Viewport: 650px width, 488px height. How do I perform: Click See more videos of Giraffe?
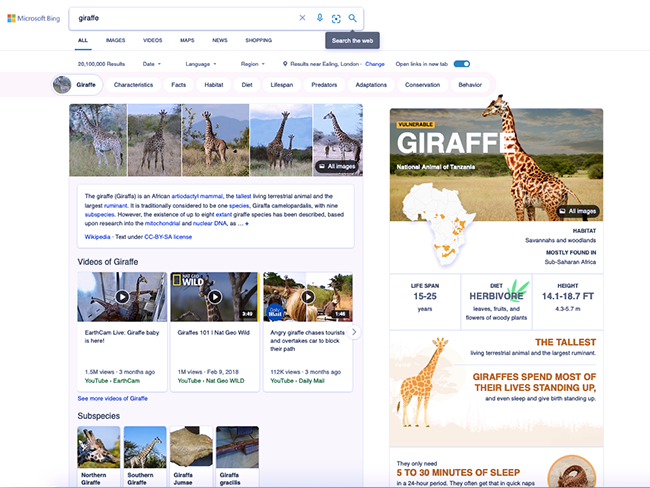(112, 398)
